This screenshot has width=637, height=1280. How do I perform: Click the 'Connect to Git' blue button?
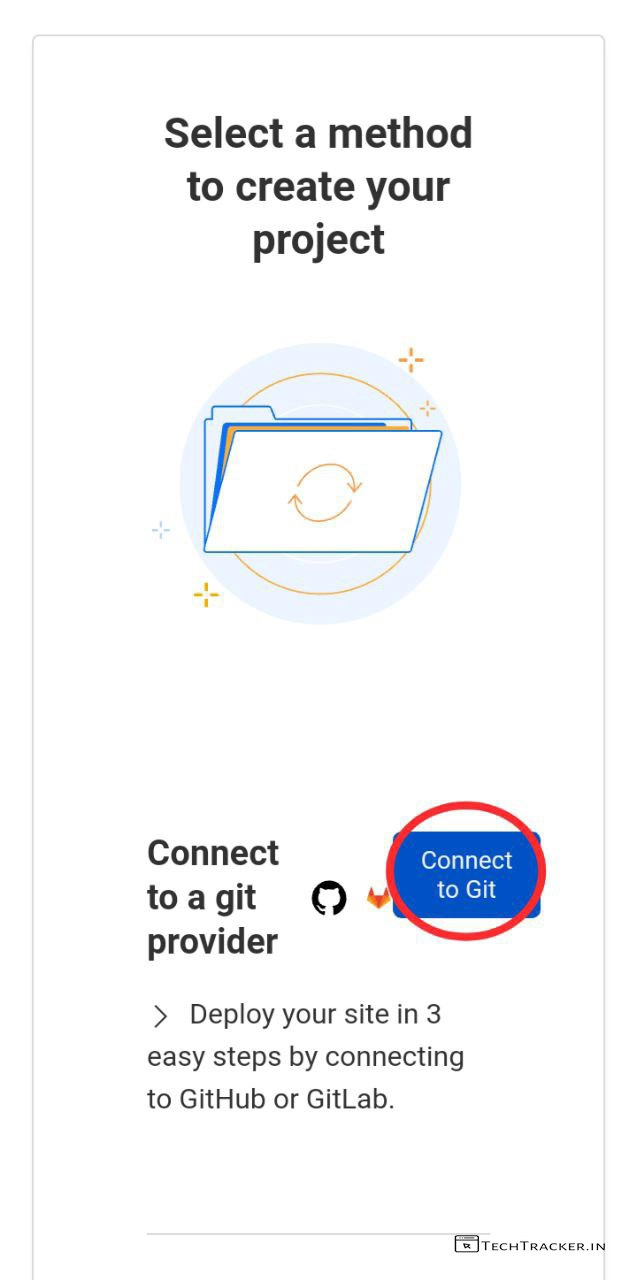pos(466,875)
